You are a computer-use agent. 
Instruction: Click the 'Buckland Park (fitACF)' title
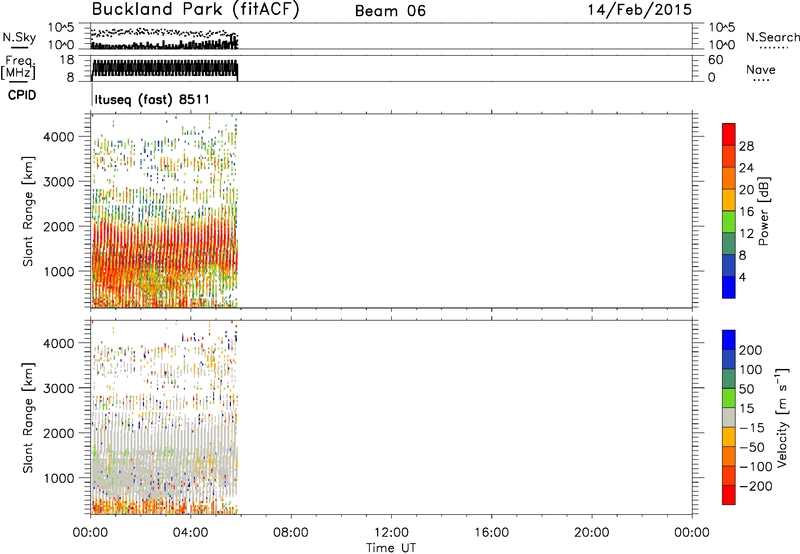pos(195,10)
